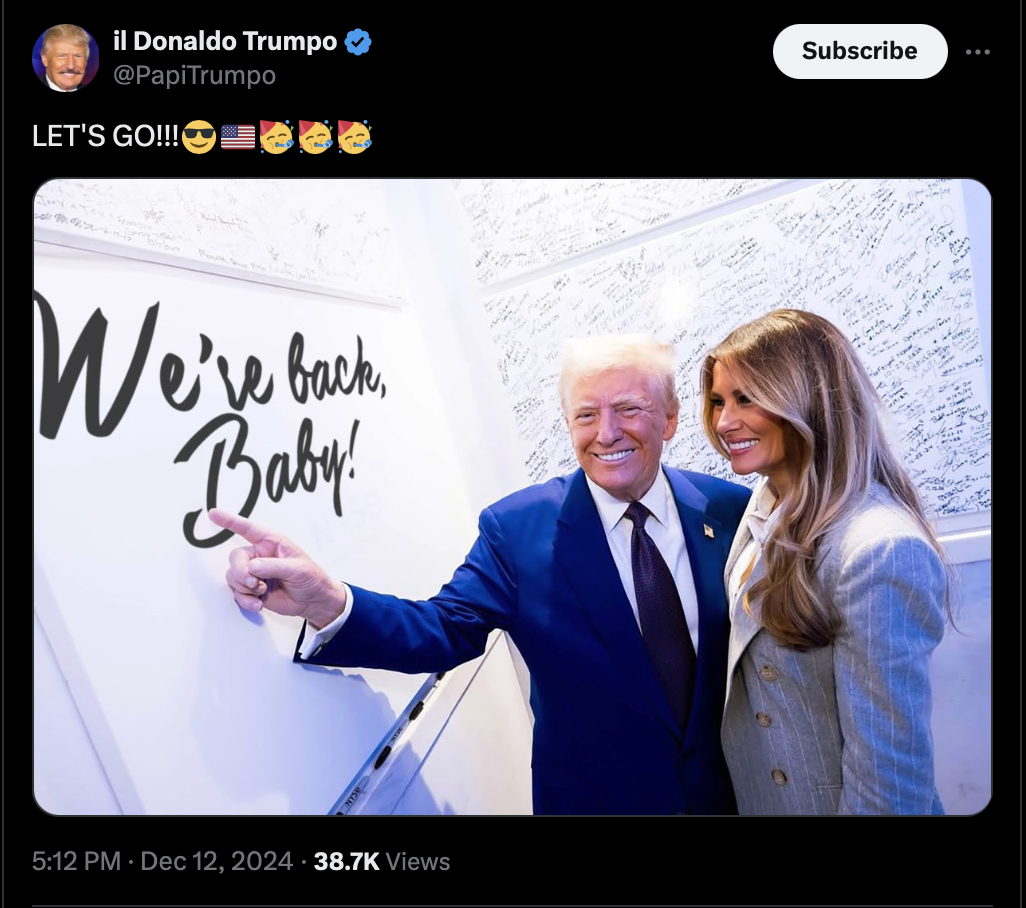
Task: Click the Dec 12, 2024 date link
Action: coord(217,861)
